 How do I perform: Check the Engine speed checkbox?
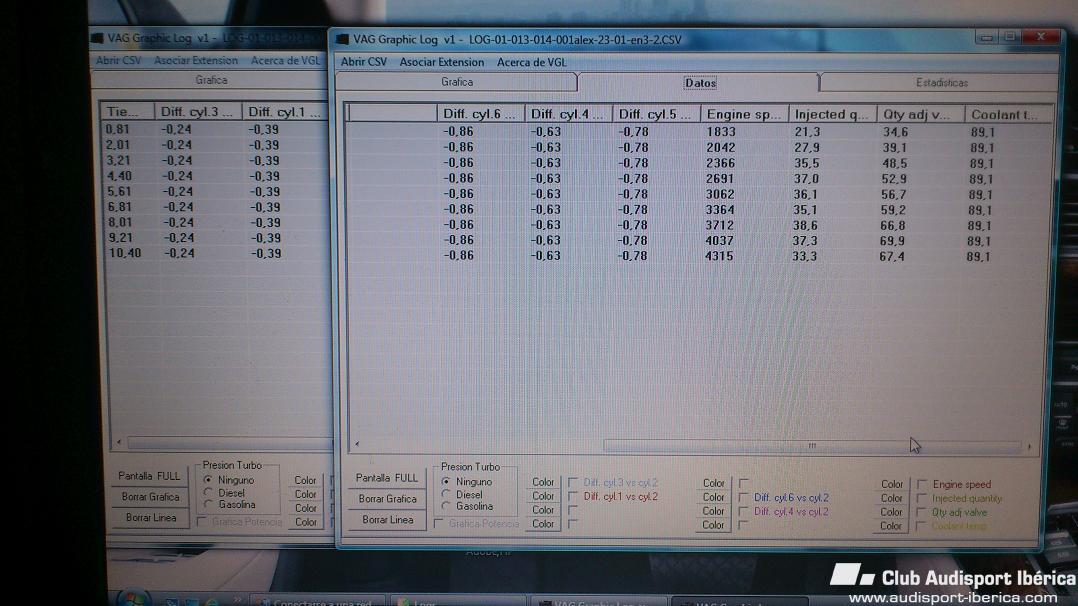point(922,484)
